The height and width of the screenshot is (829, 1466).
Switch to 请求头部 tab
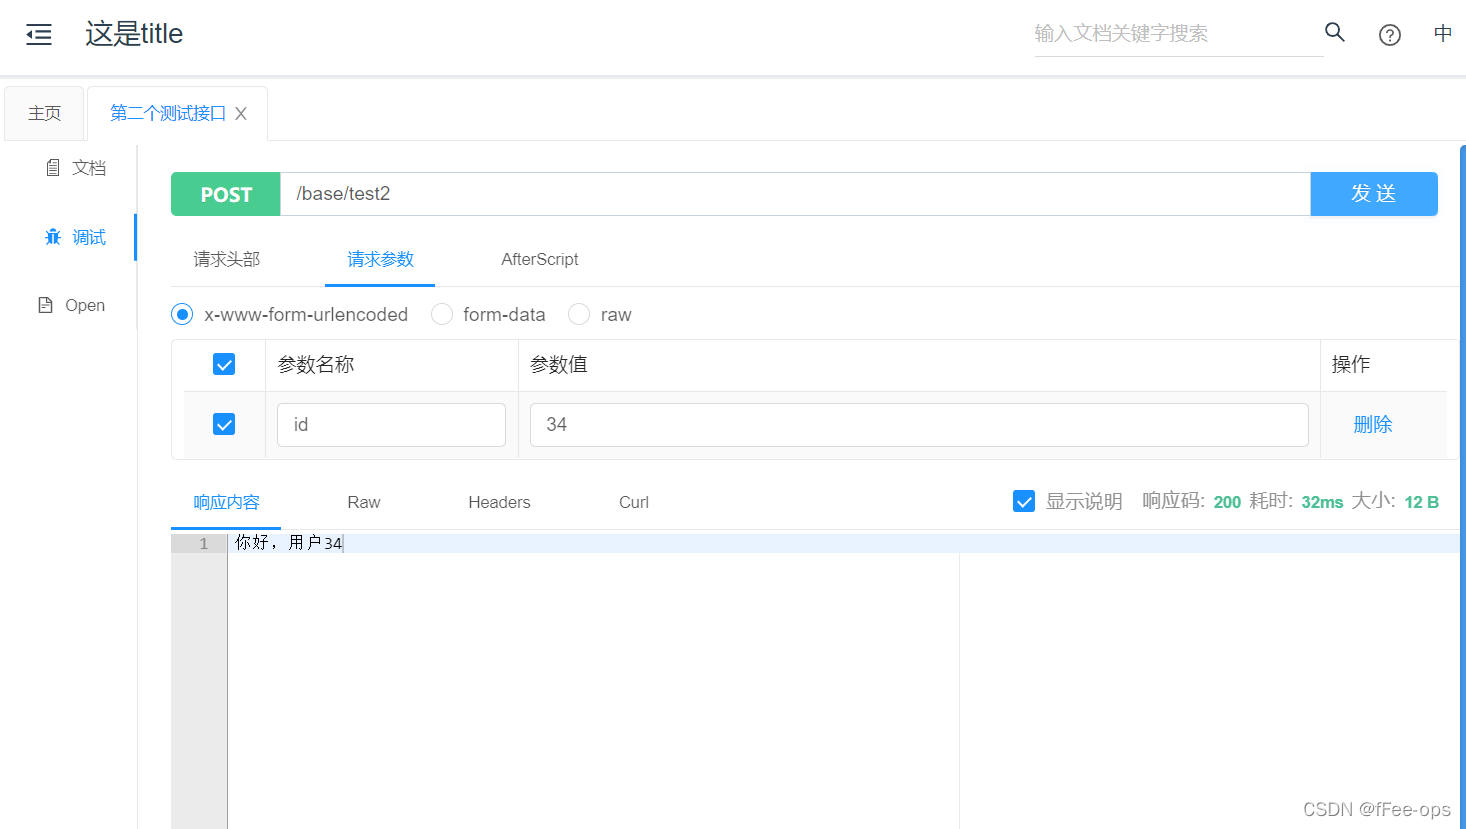click(x=227, y=259)
